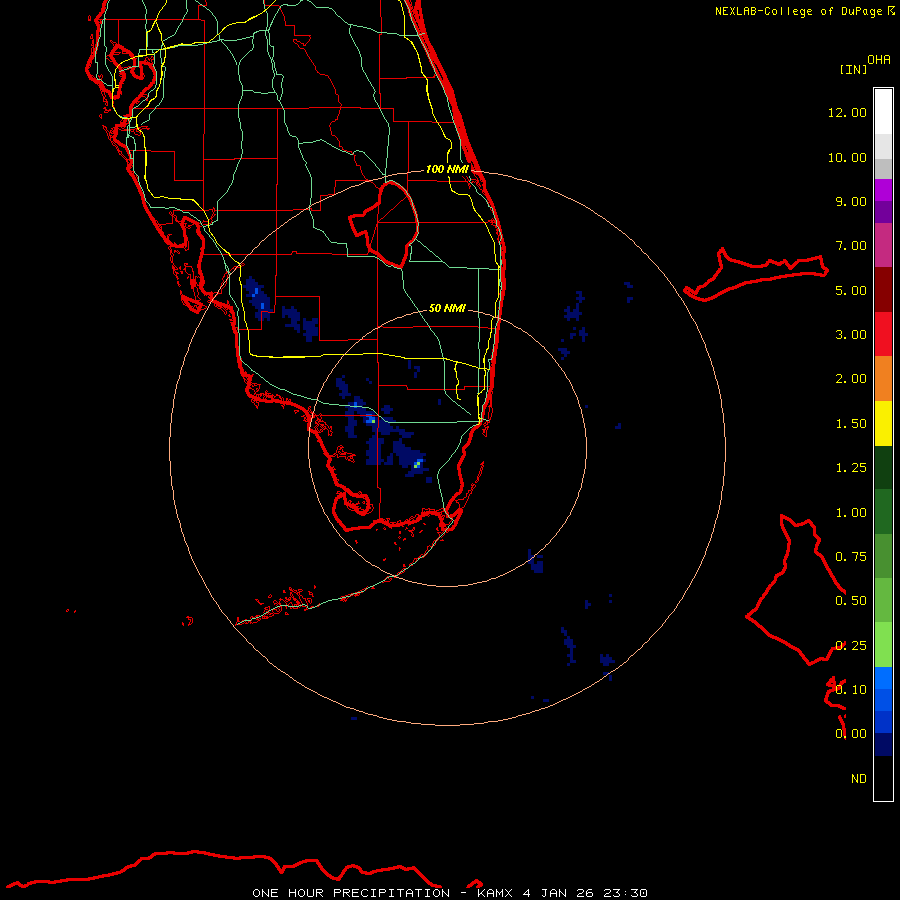Image resolution: width=900 pixels, height=900 pixels.
Task: Select the pale green swatch next to 0.25
Action: 883,645
